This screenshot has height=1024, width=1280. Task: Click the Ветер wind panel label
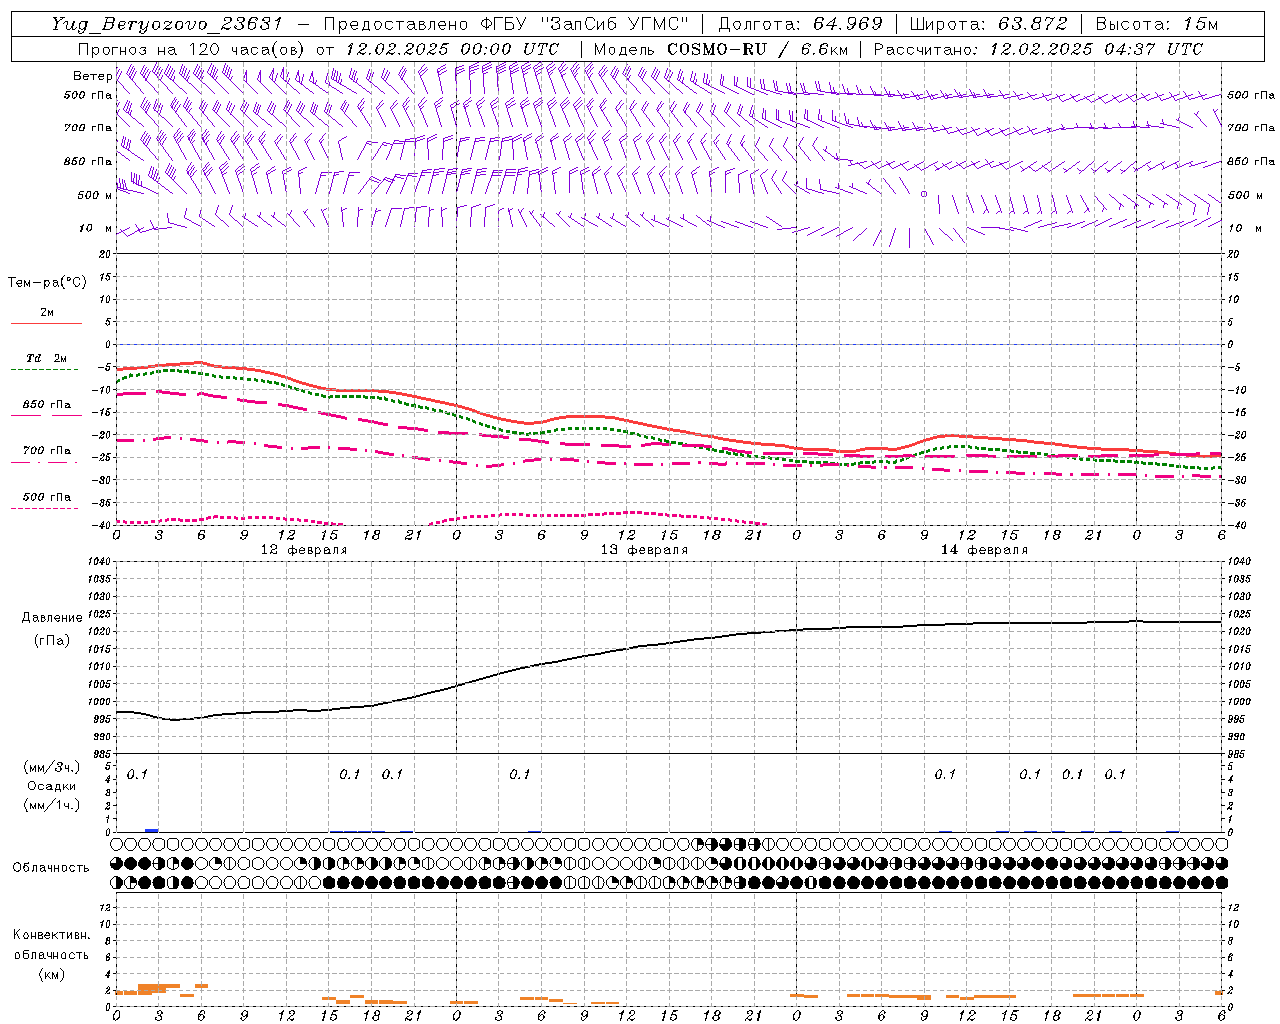(93, 76)
